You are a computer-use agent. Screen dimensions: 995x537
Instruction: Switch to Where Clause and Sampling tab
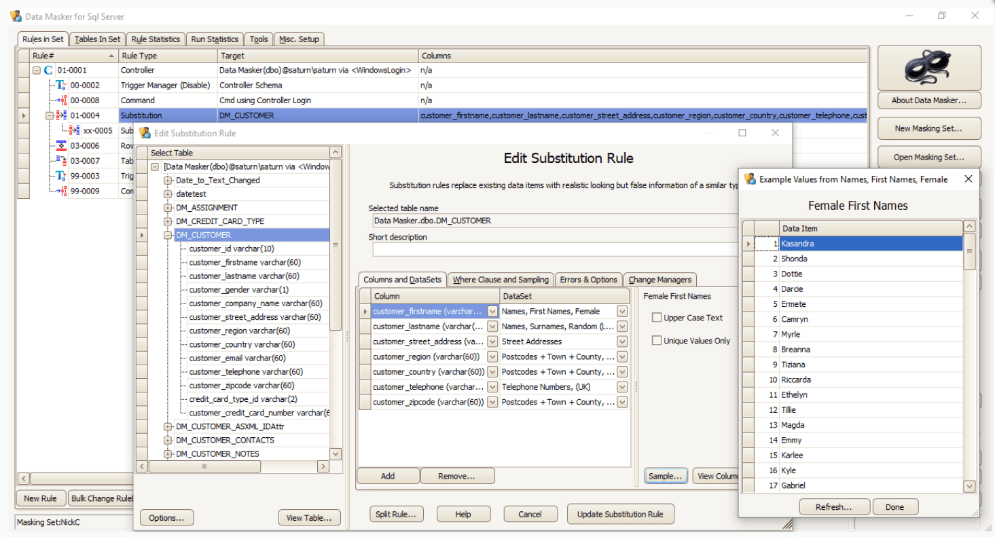click(x=501, y=279)
